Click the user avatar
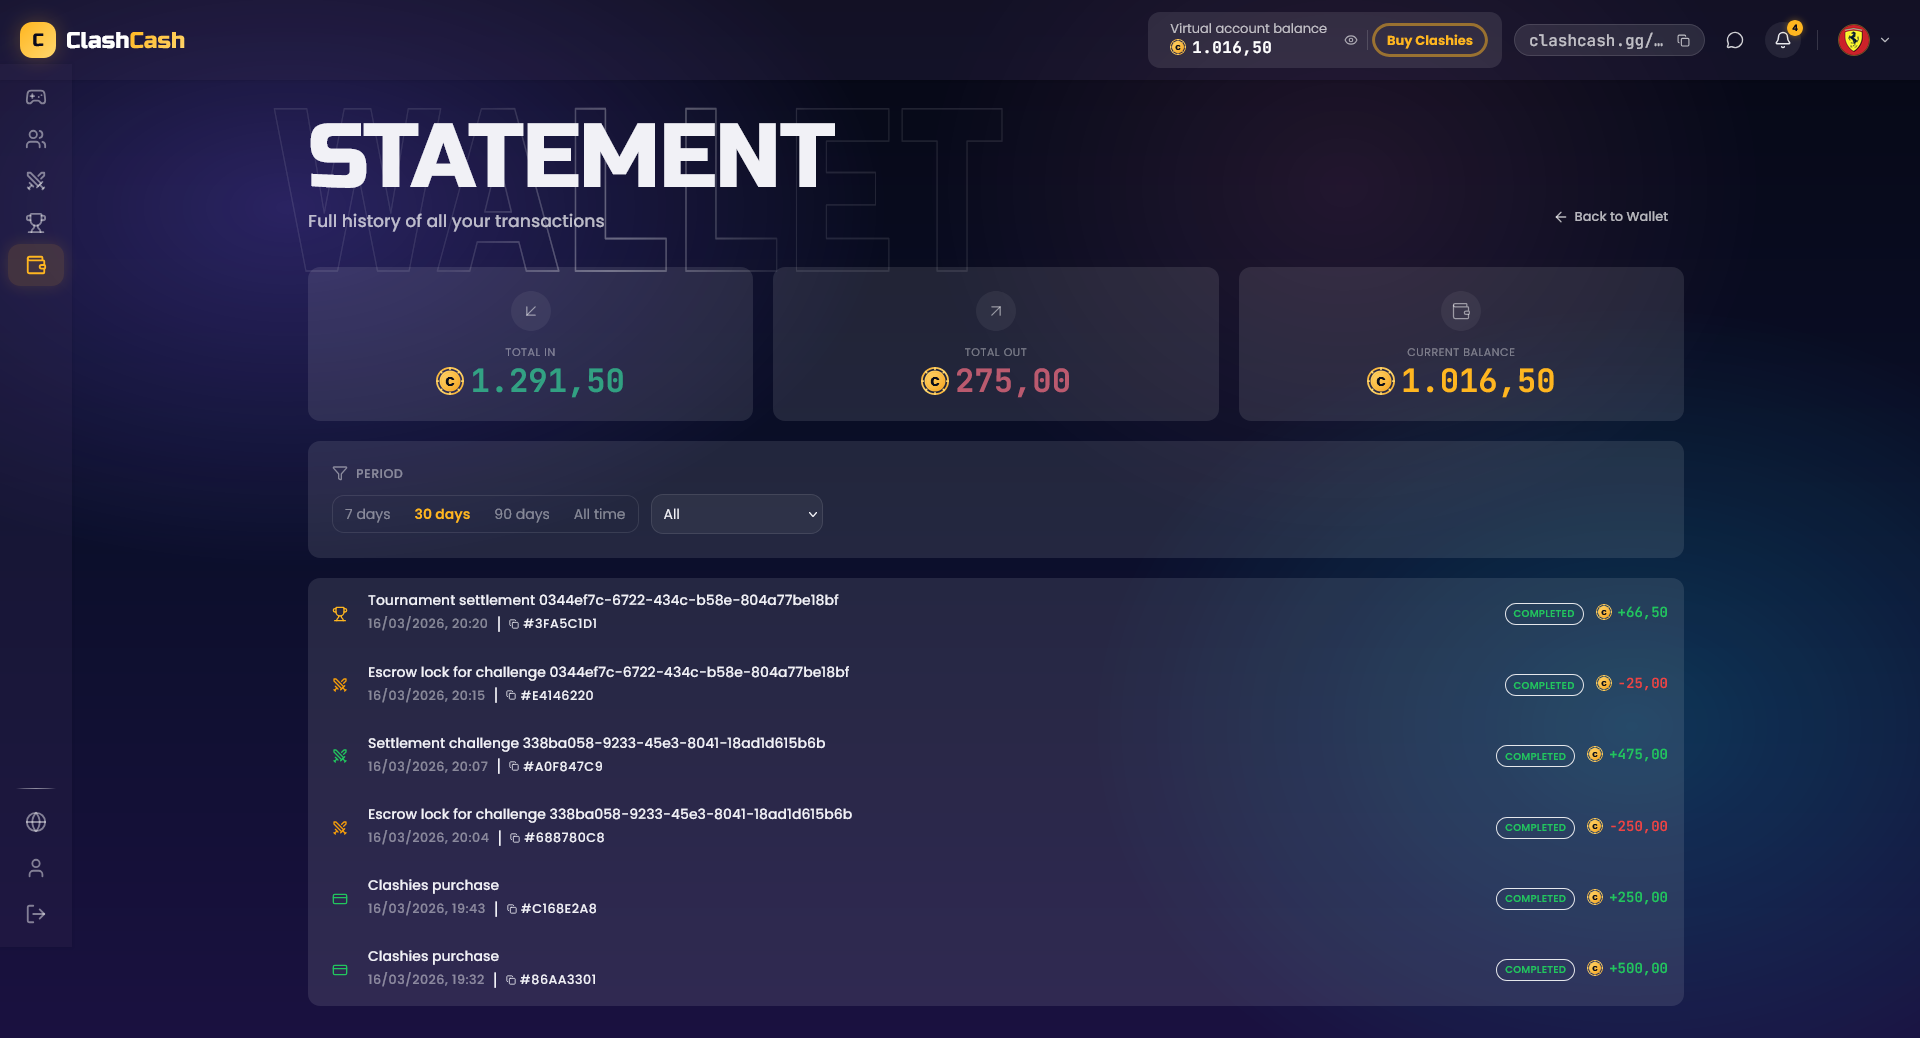This screenshot has height=1038, width=1920. (1854, 40)
